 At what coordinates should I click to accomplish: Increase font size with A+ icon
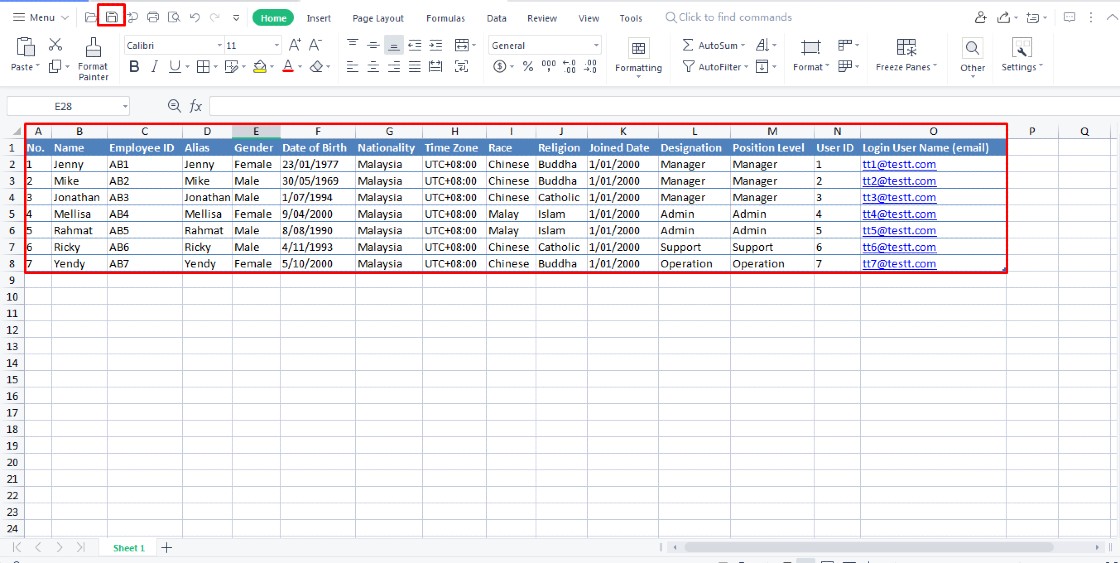click(294, 45)
